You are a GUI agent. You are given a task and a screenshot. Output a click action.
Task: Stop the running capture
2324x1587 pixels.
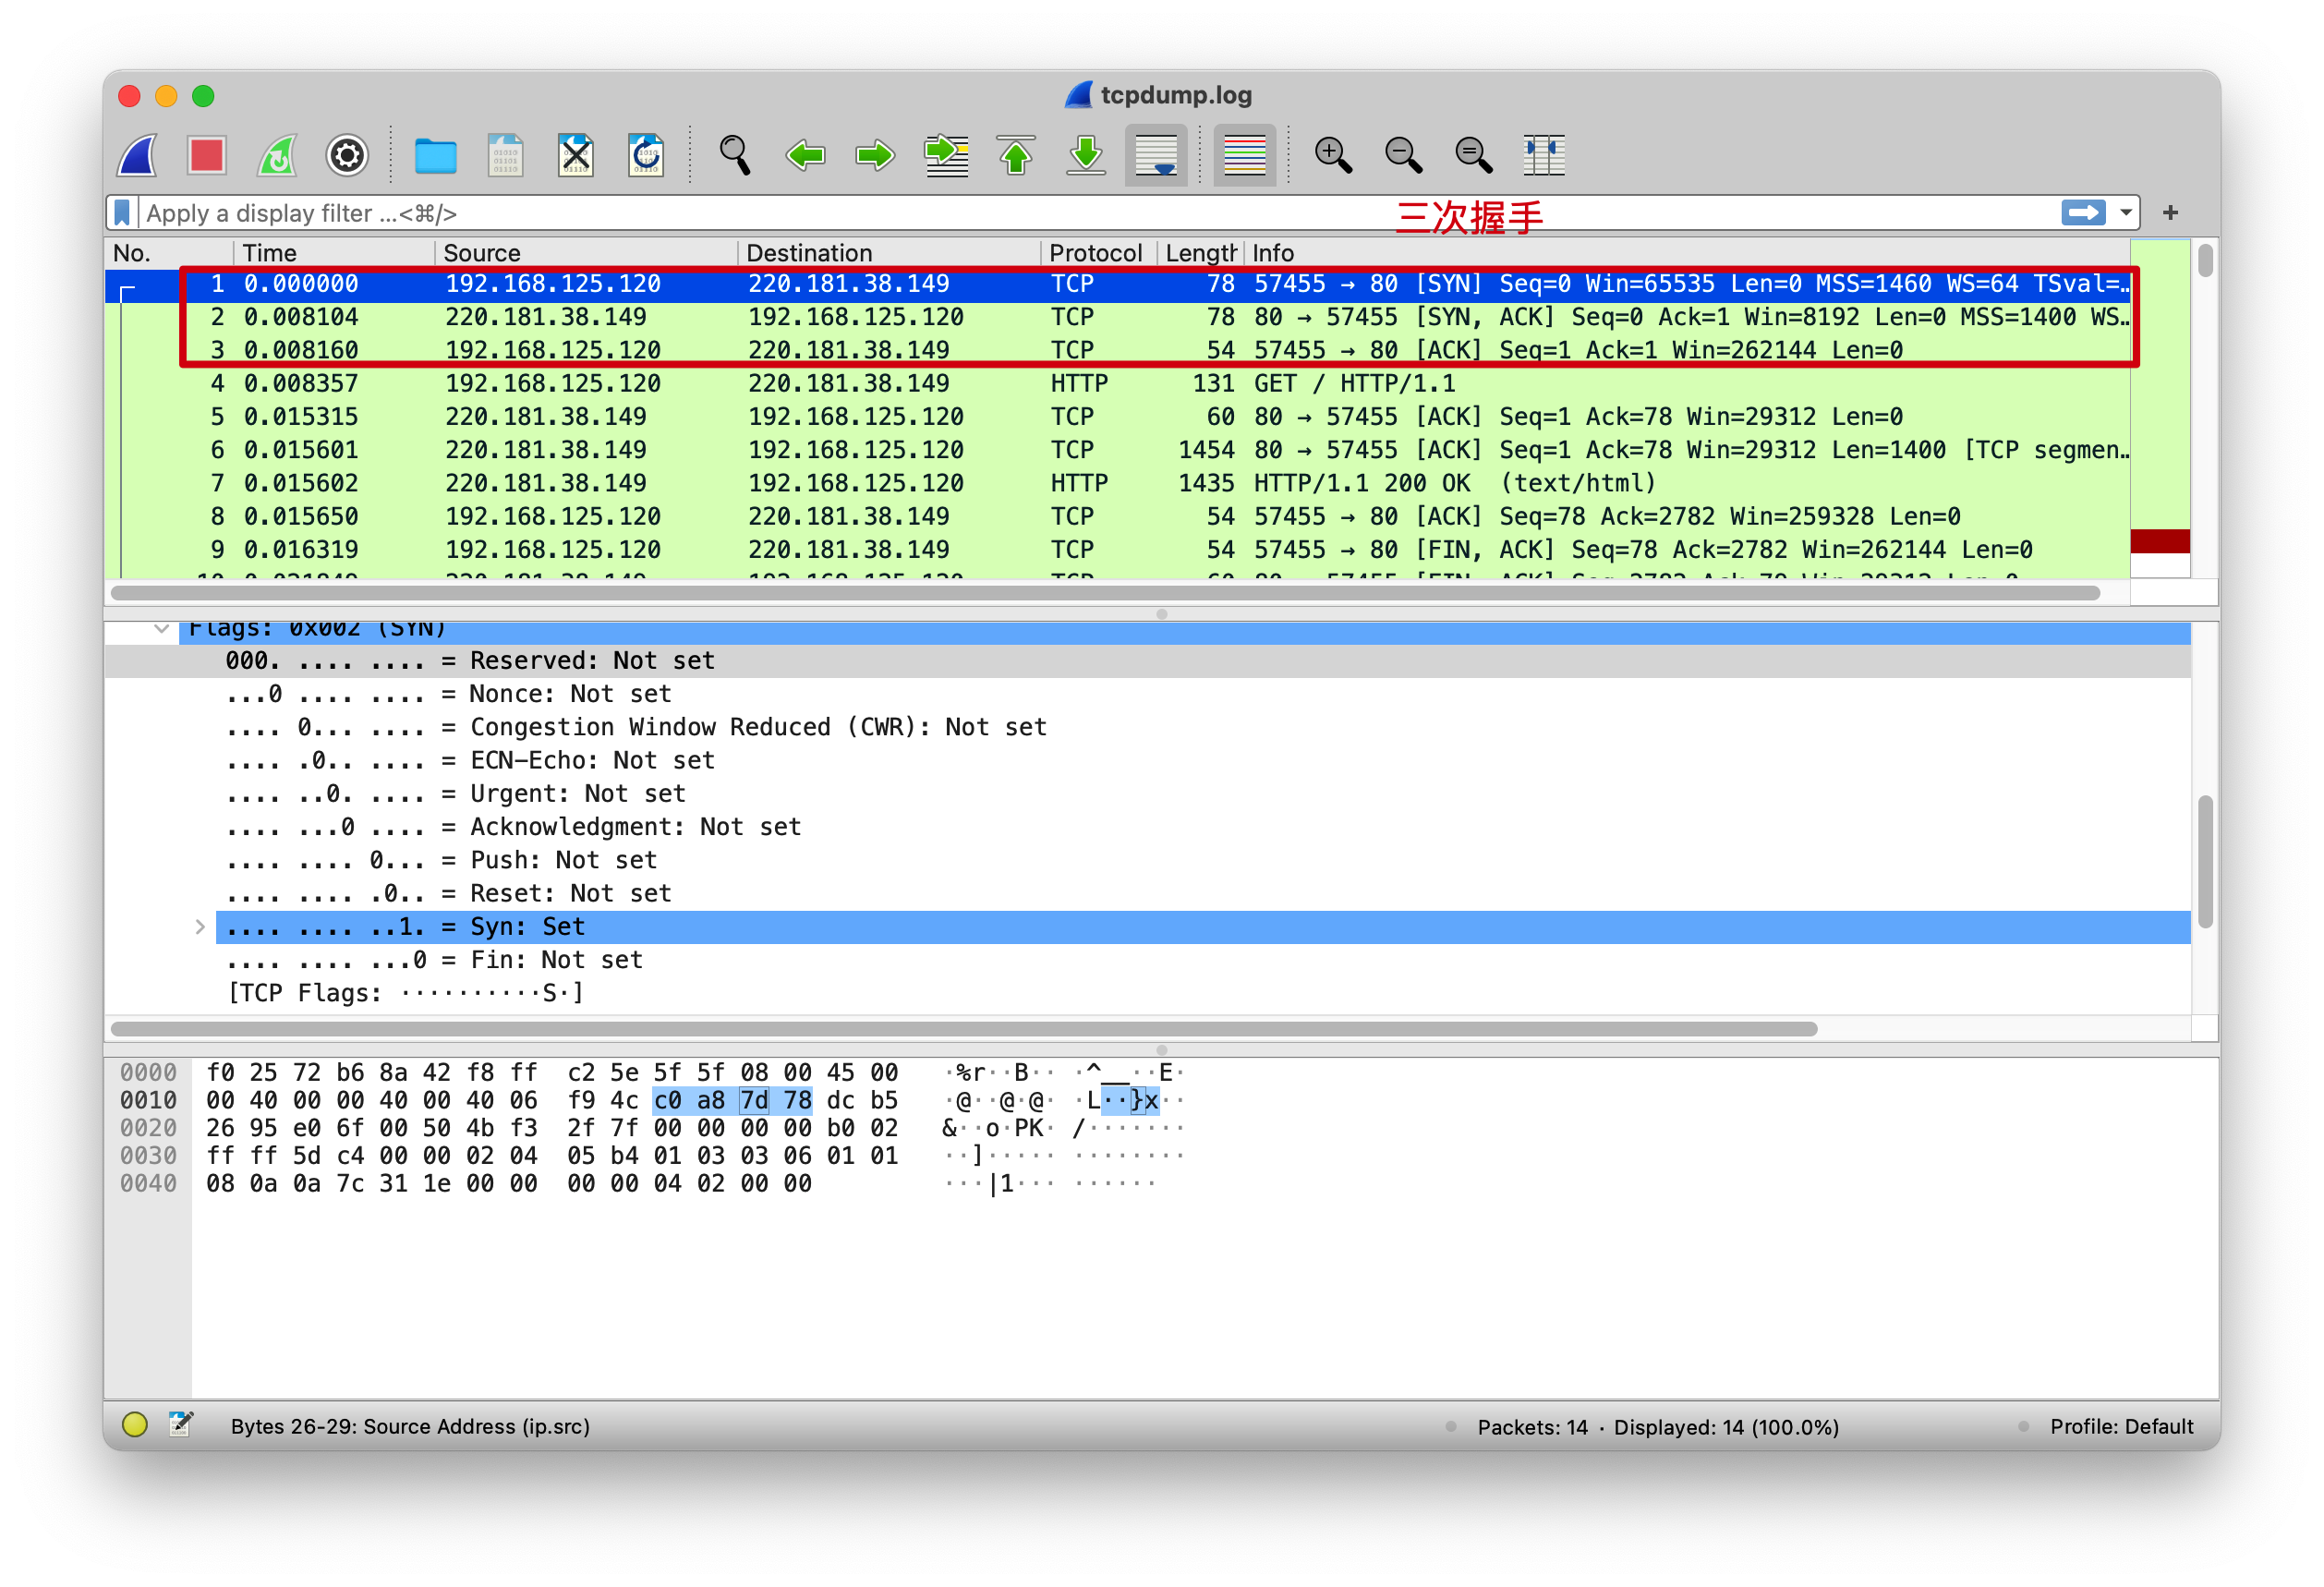(x=207, y=155)
